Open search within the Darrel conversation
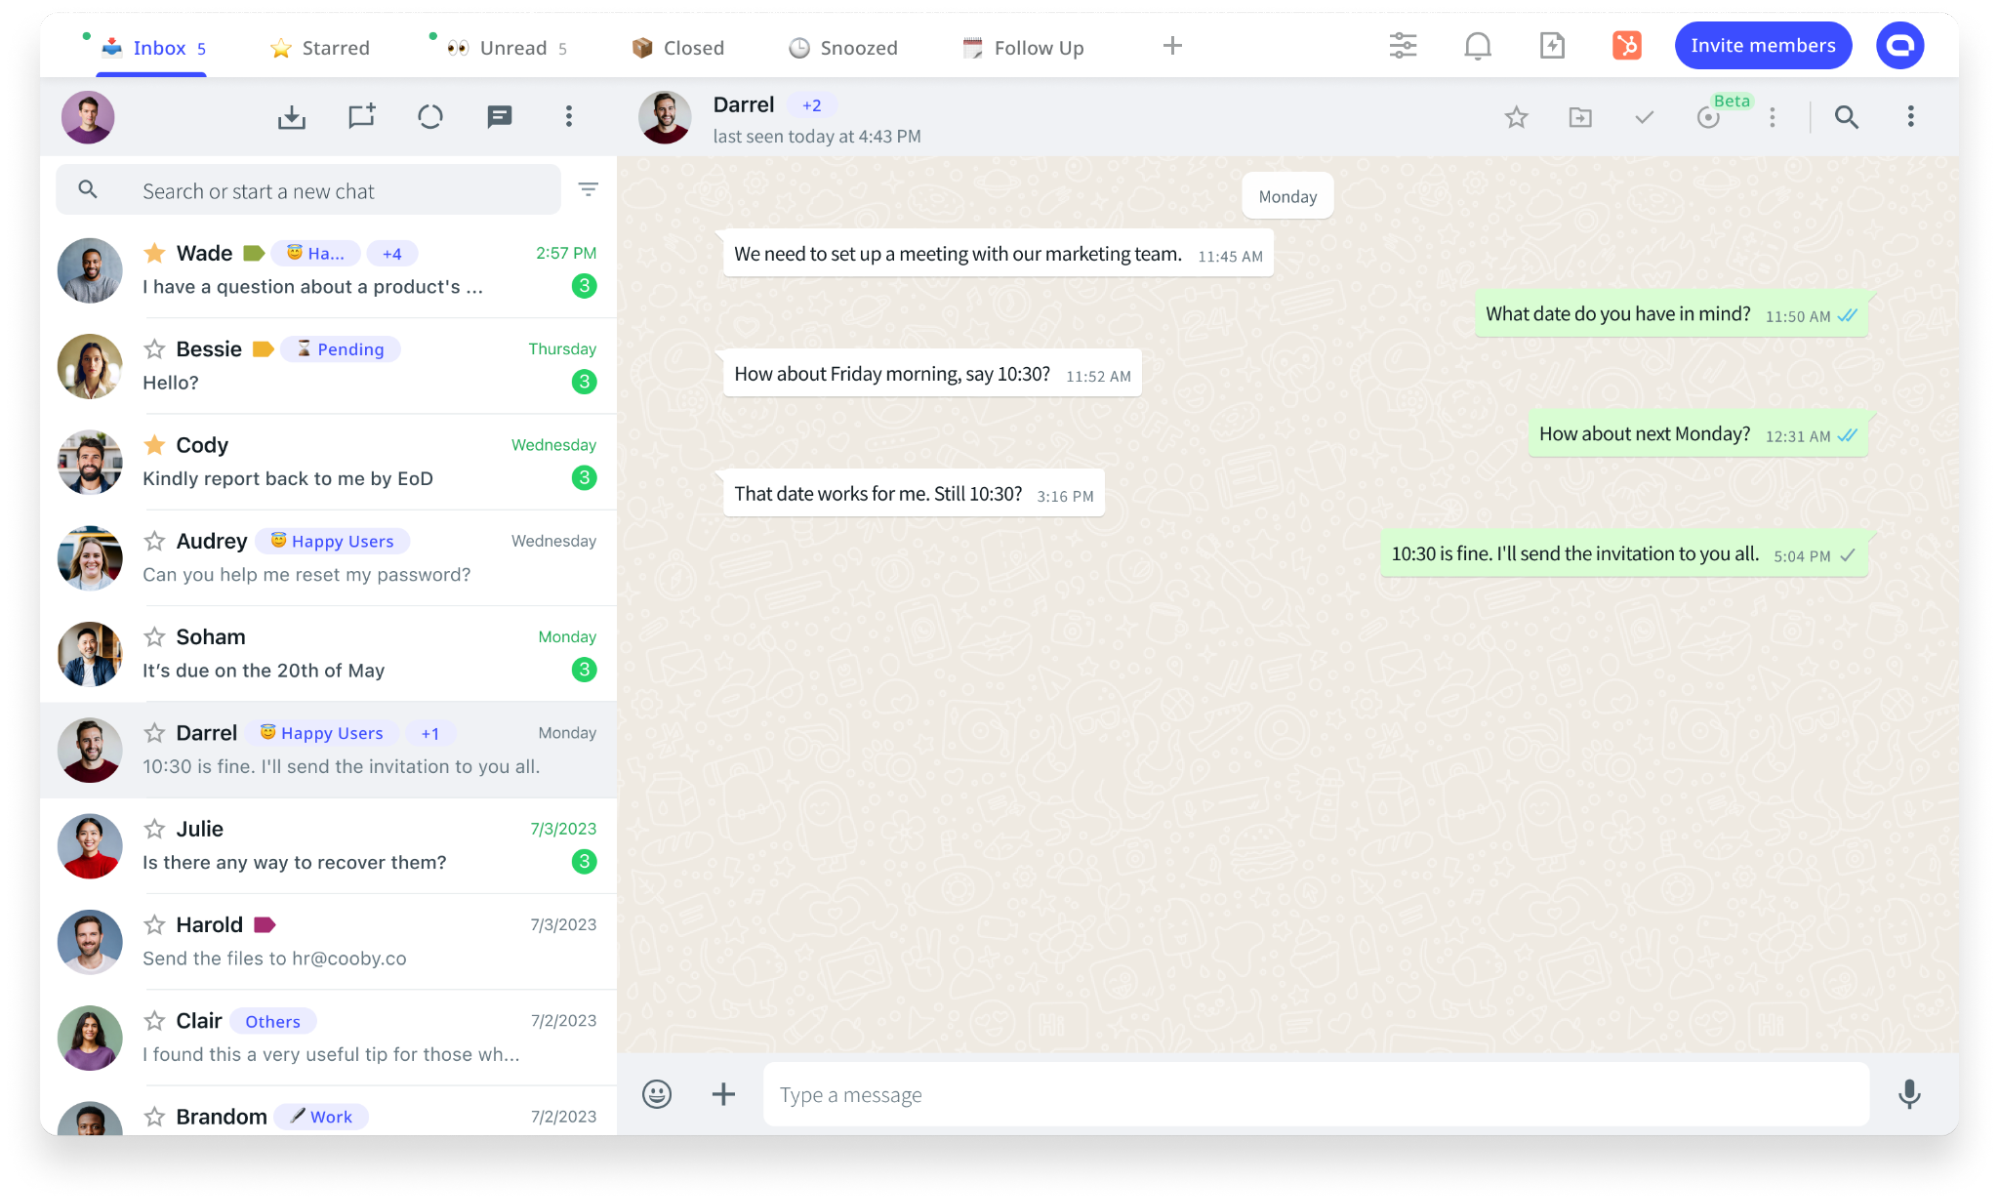 click(x=1846, y=117)
